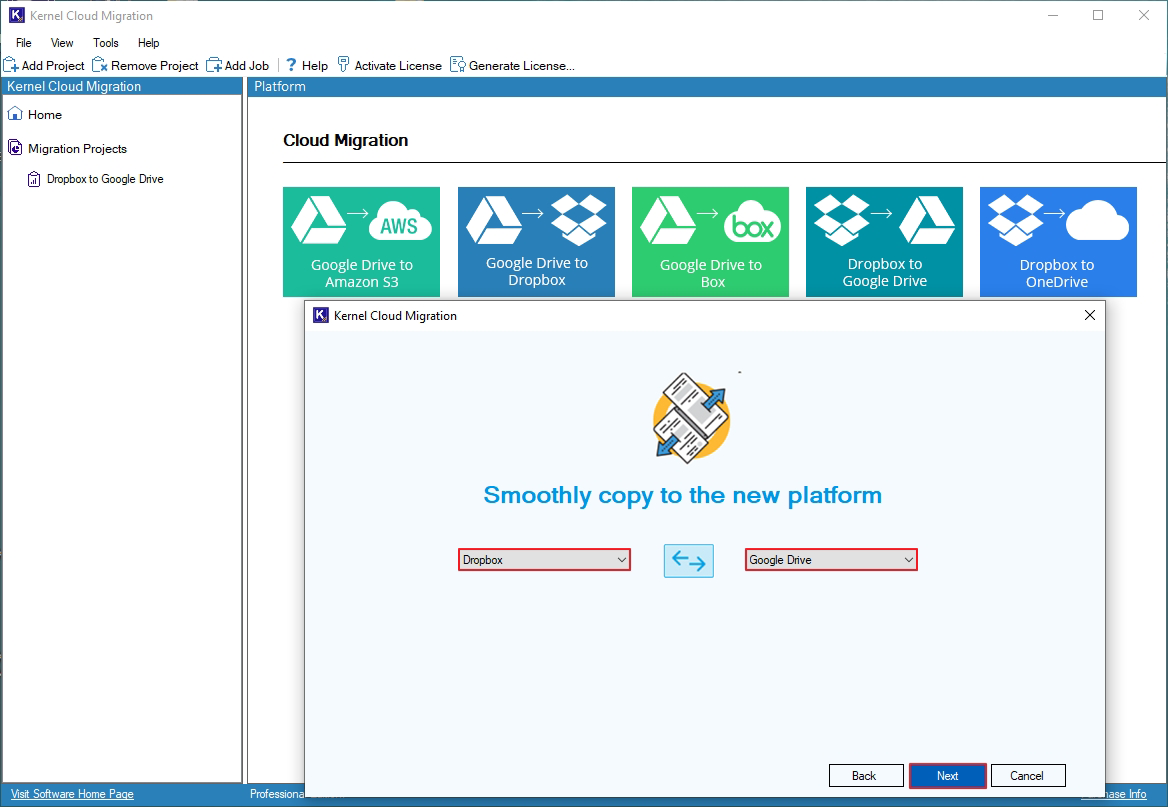Click the Kernel logo in dialog title bar
The image size is (1168, 807).
coord(320,315)
